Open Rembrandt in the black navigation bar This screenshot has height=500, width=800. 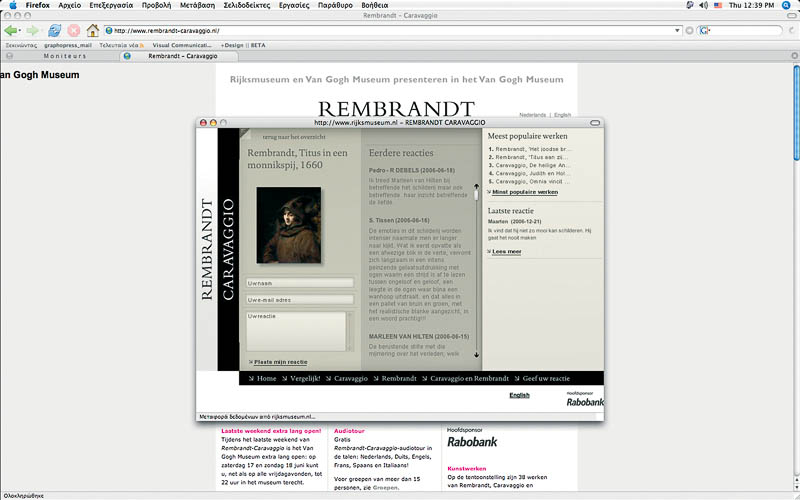tap(399, 379)
